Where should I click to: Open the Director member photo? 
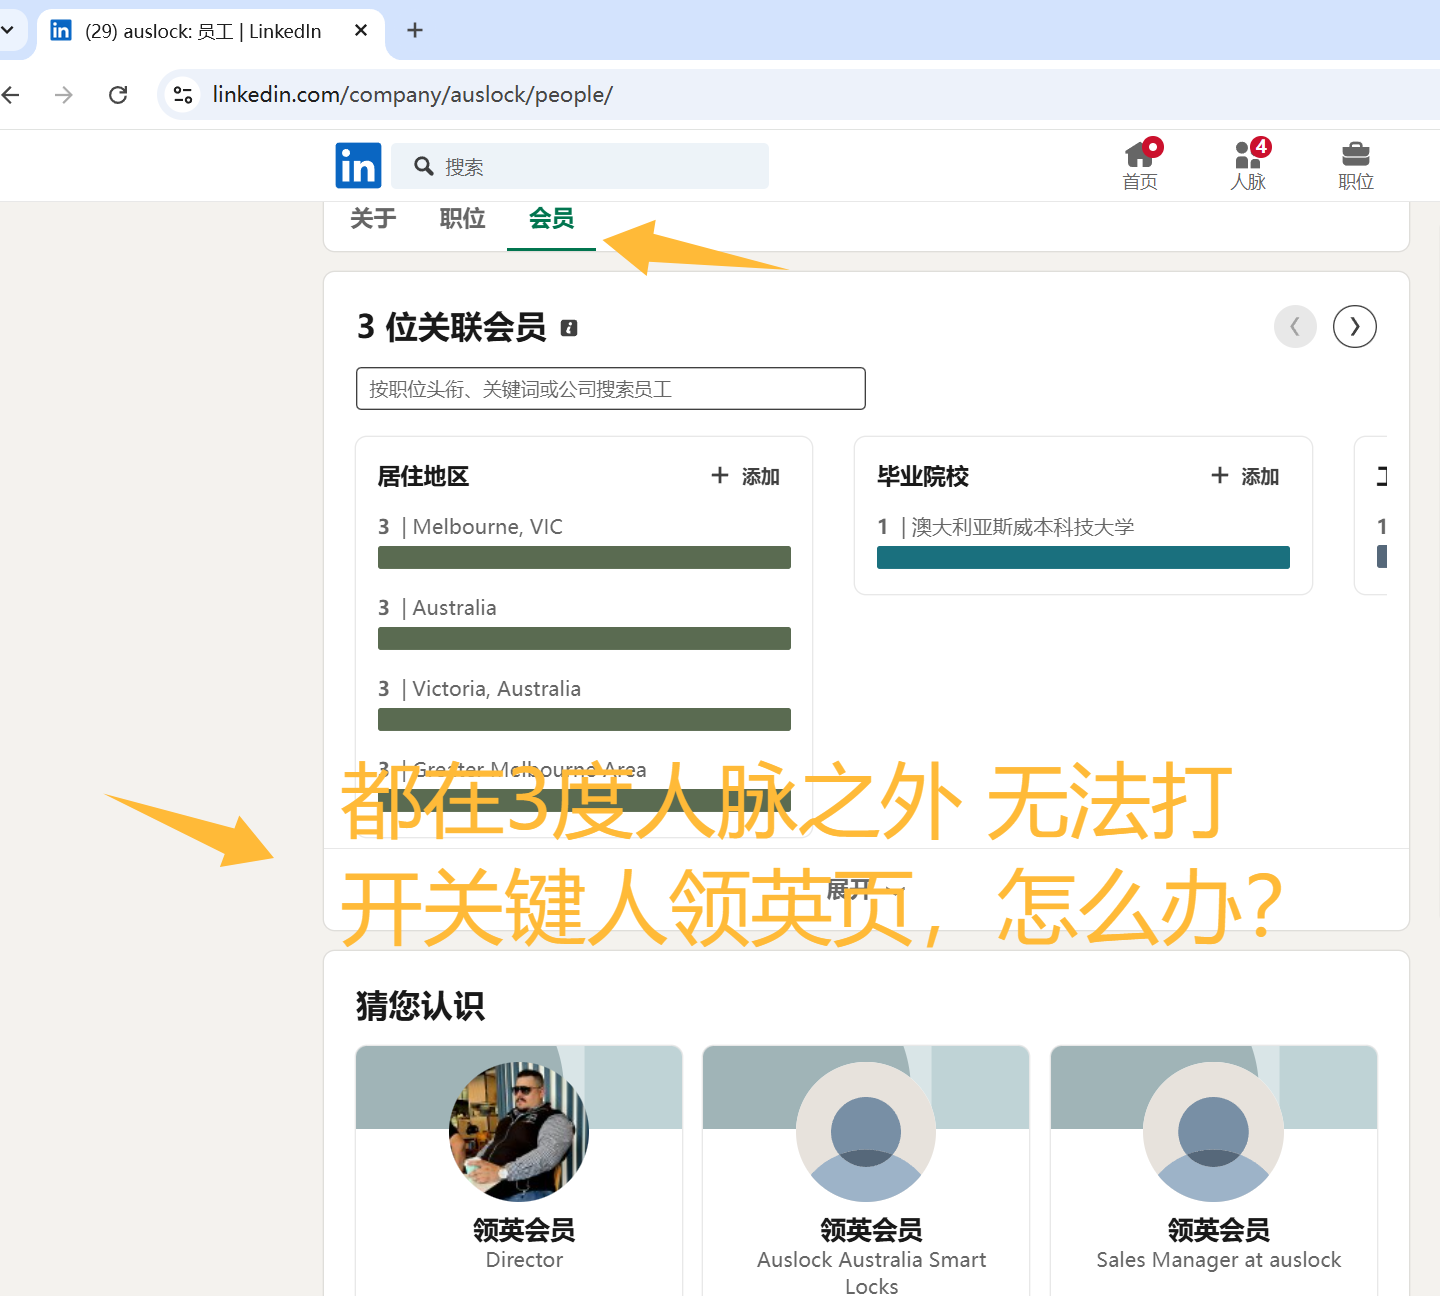(x=519, y=1132)
